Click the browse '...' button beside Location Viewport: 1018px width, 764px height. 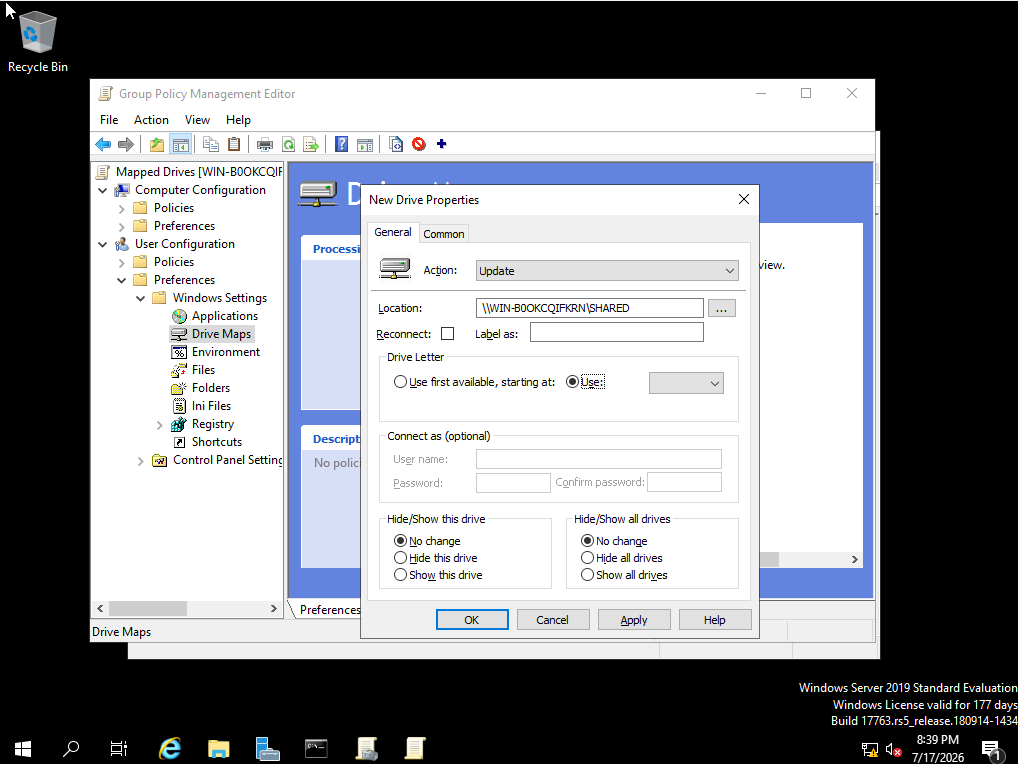pyautogui.click(x=721, y=308)
